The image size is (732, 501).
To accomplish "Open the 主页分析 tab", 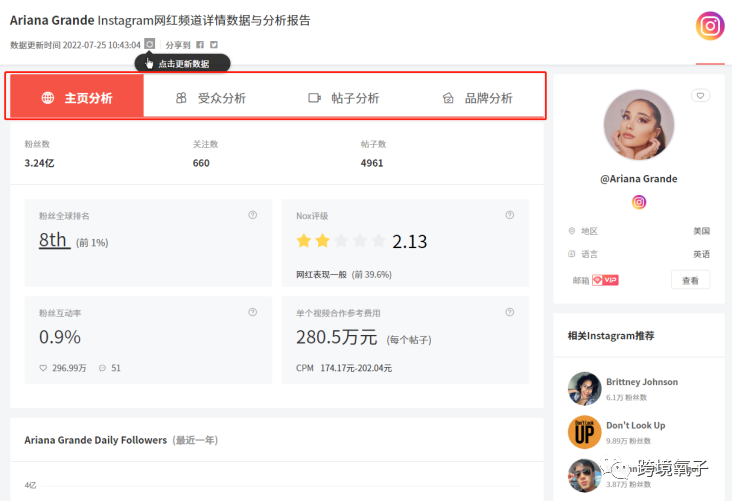I will click(x=77, y=98).
